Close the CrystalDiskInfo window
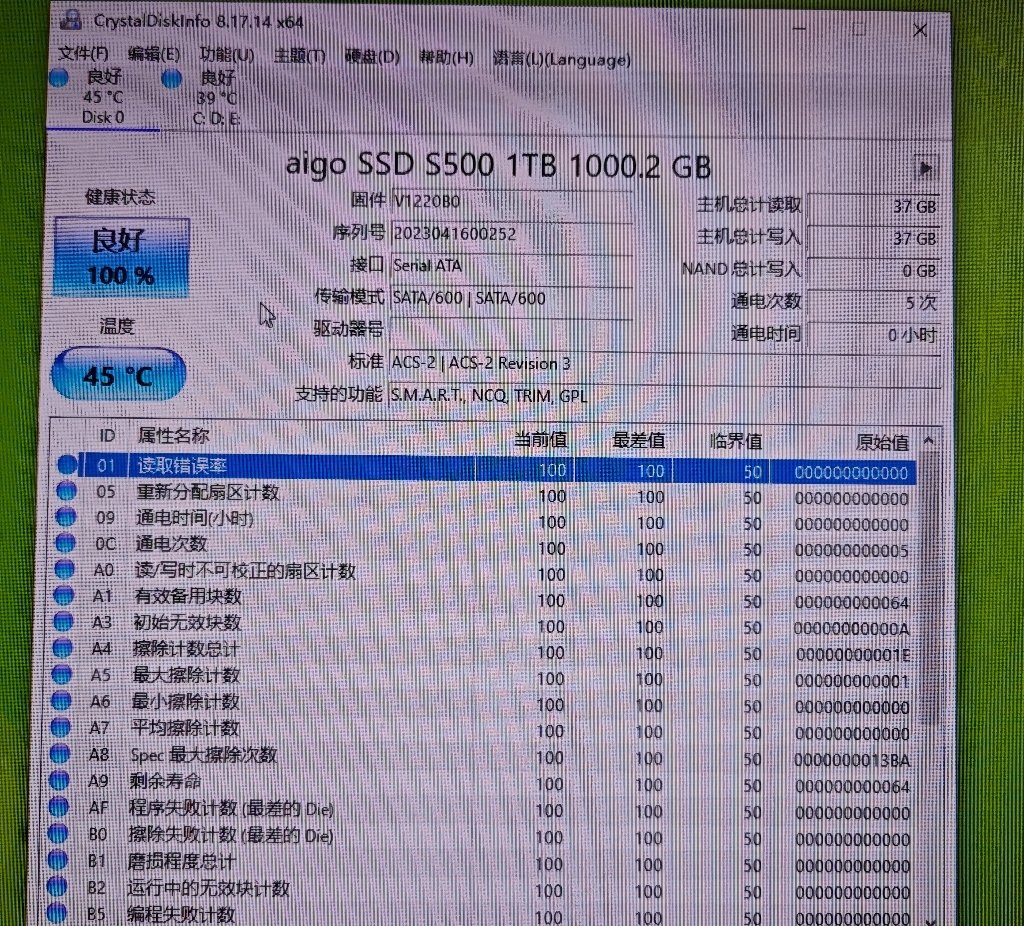 pos(920,31)
